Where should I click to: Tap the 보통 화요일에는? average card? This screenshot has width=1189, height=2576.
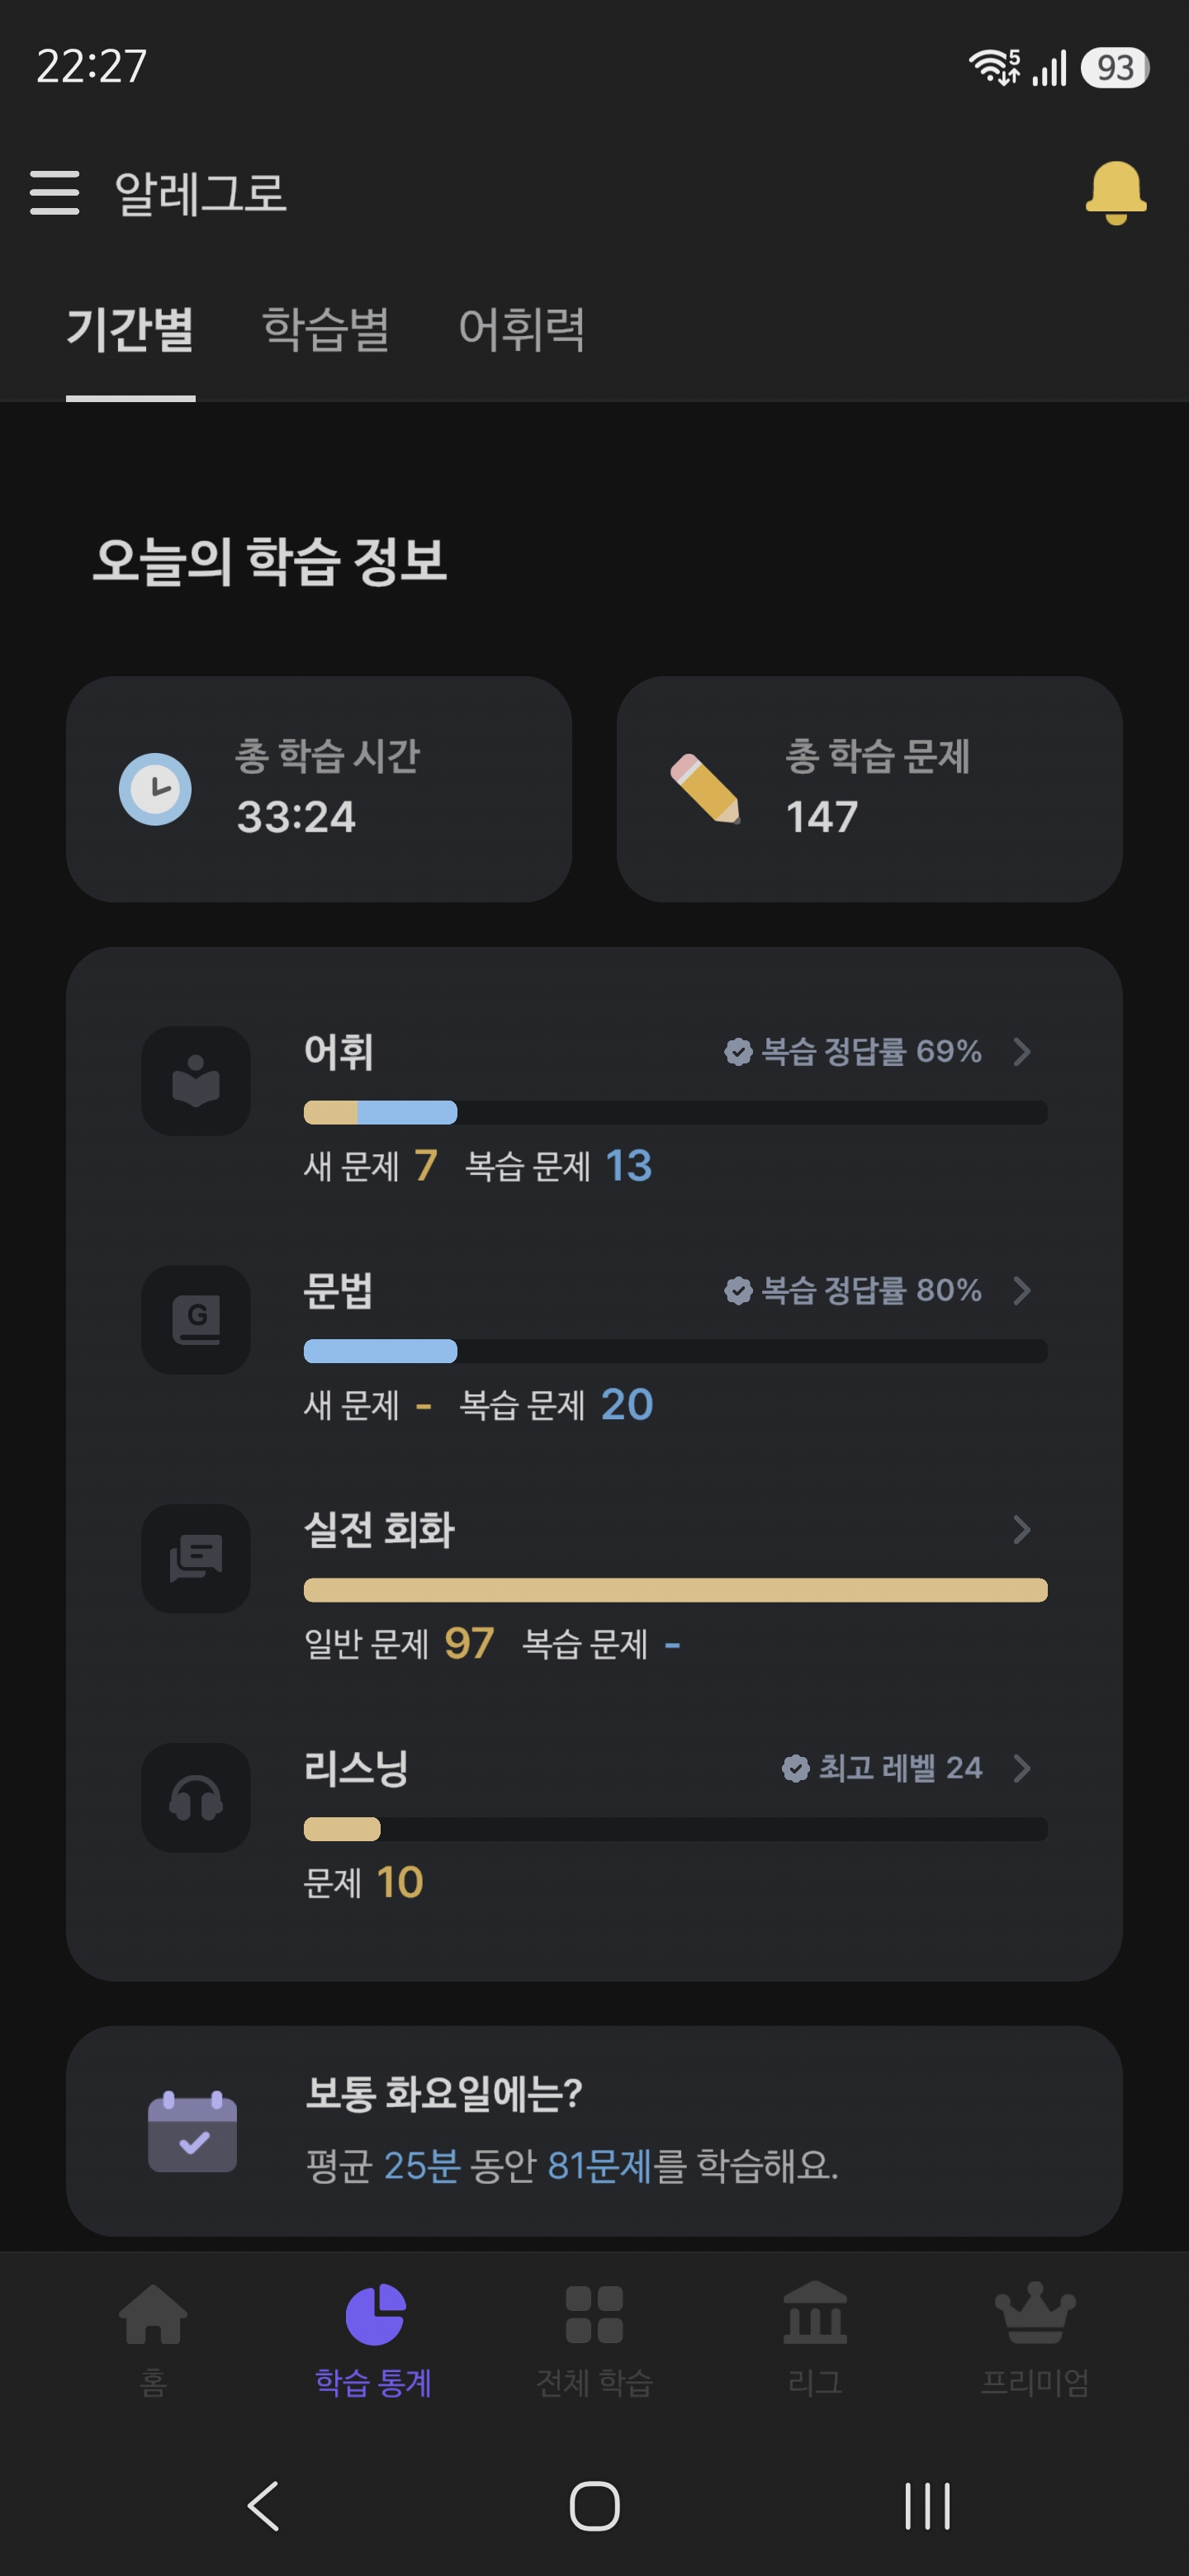(594, 2131)
